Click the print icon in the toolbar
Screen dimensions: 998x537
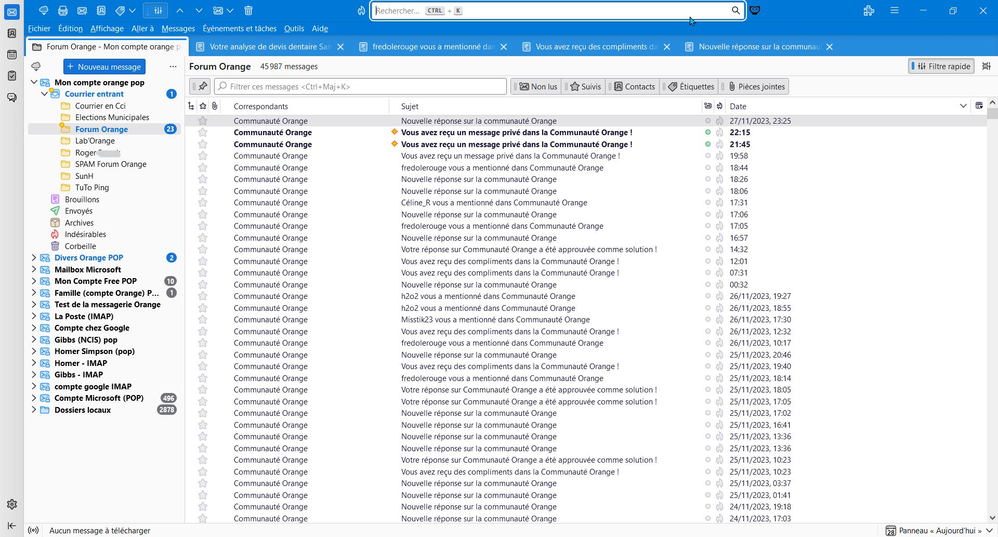63,10
